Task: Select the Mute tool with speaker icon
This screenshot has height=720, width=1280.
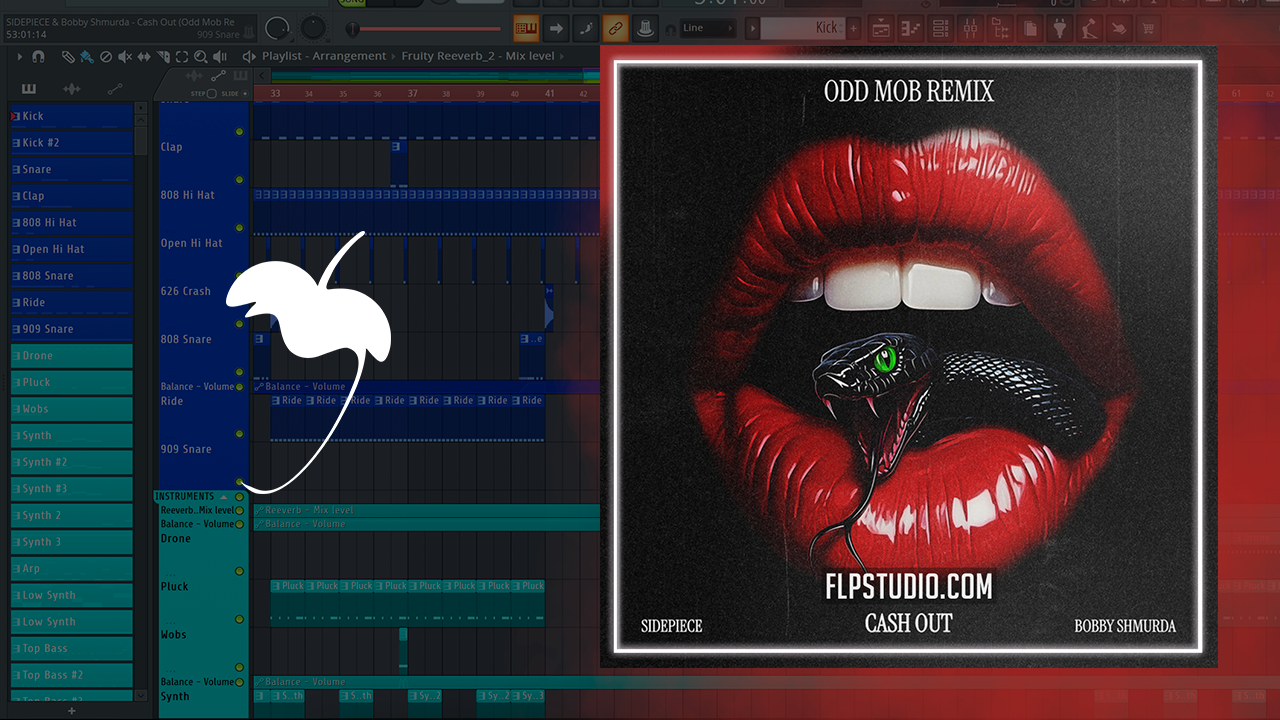Action: pos(124,57)
